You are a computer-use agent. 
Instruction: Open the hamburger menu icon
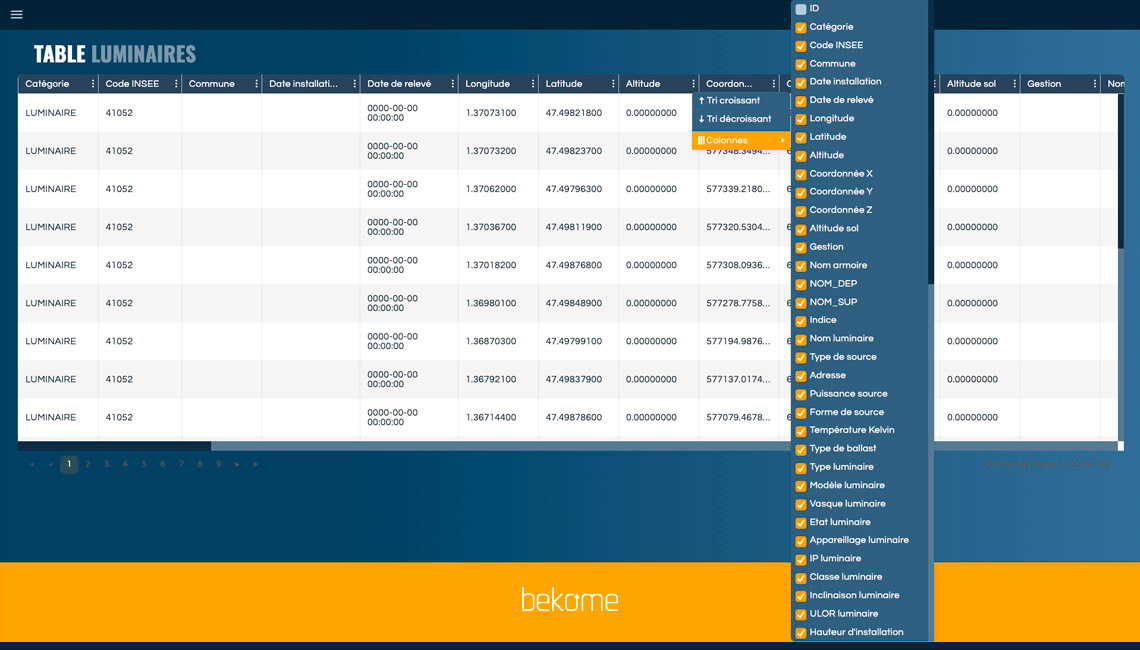17,14
